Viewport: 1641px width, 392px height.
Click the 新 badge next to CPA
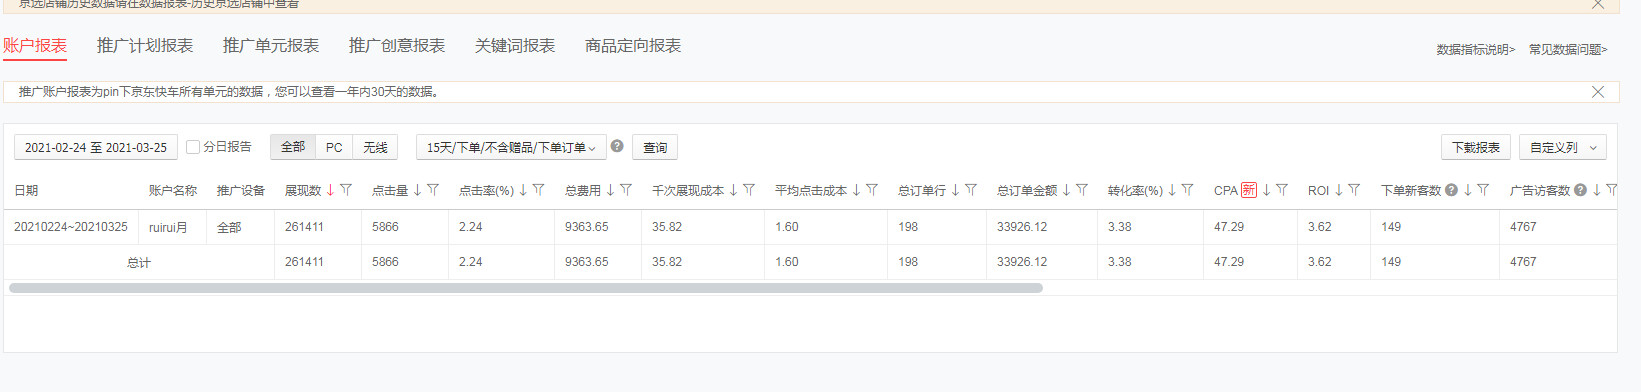1249,190
